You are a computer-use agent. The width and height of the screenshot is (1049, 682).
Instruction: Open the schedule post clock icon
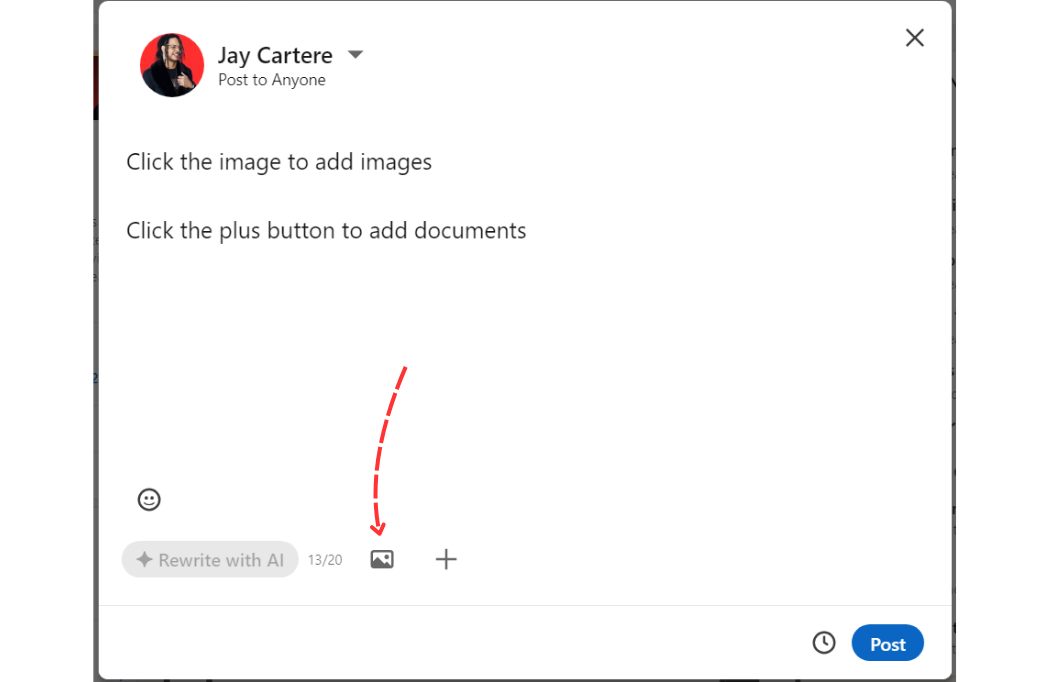click(x=824, y=643)
